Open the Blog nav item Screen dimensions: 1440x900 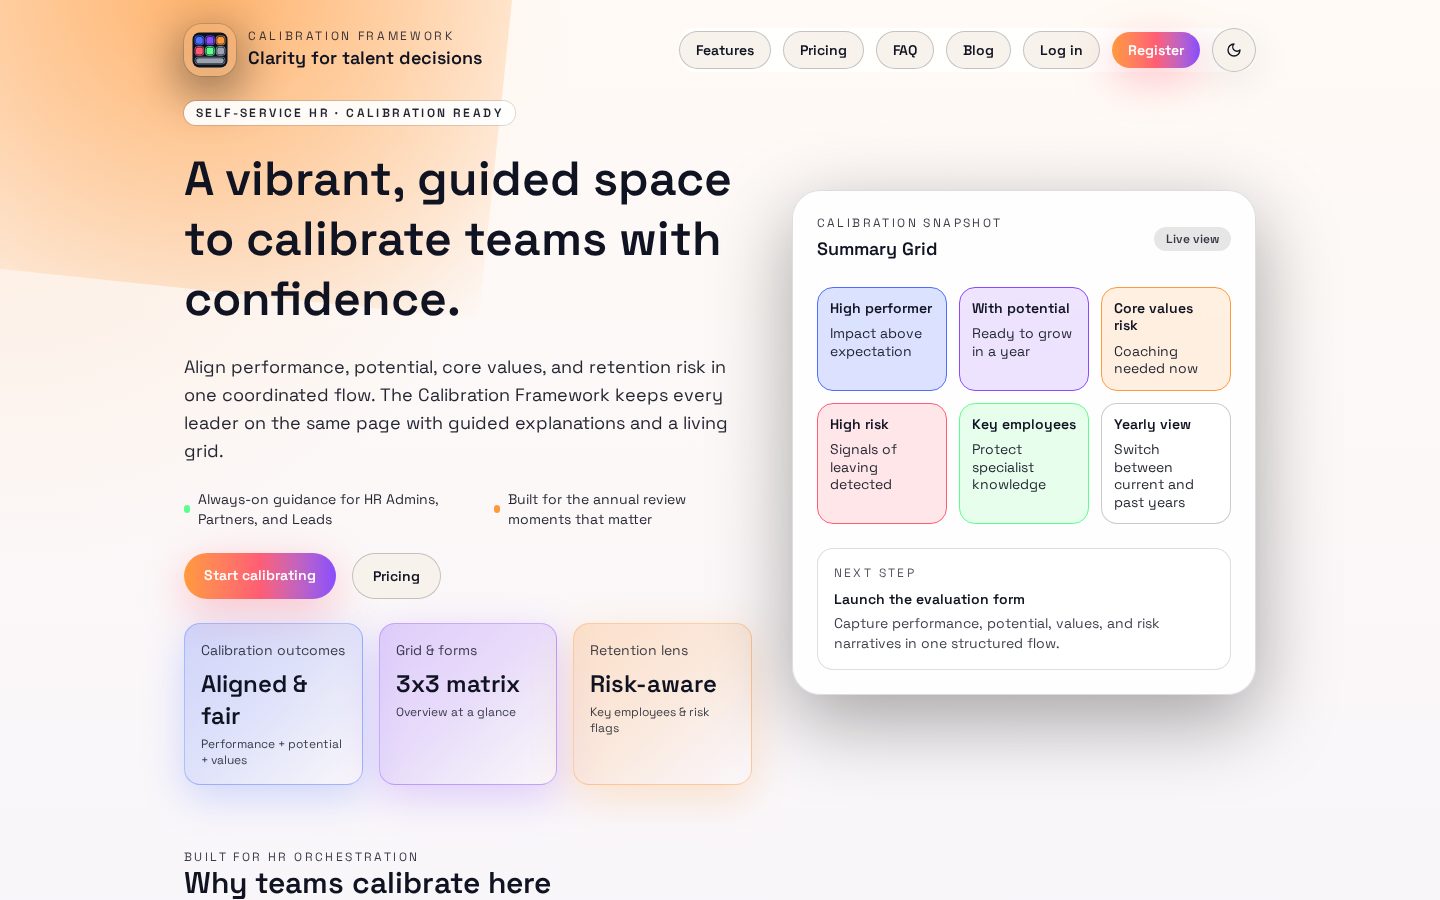point(978,50)
